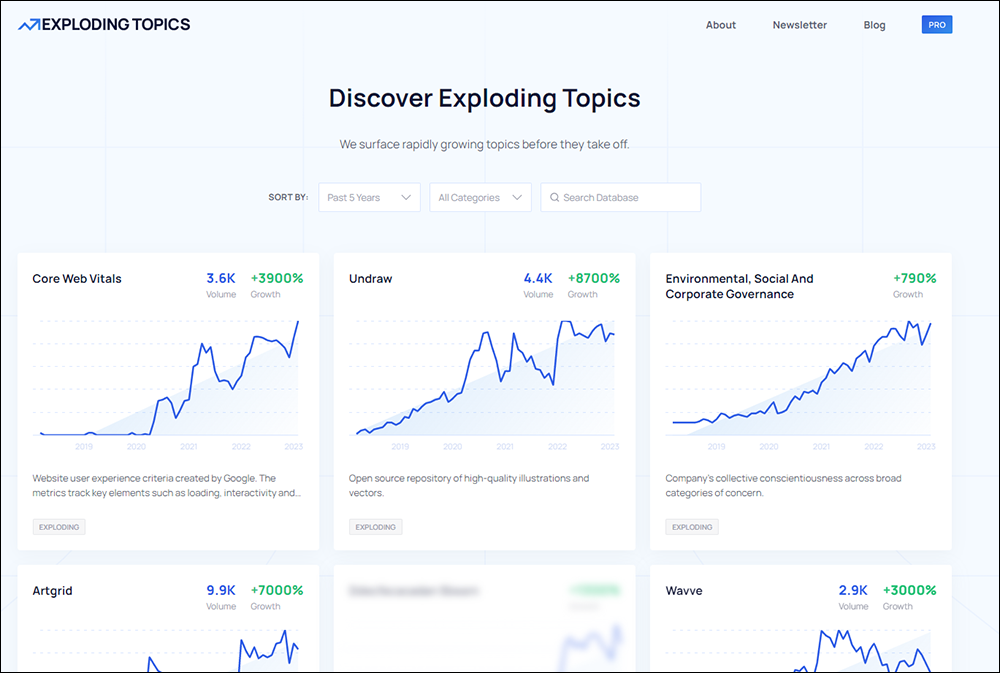Click the 3.6K volume value

point(221,278)
